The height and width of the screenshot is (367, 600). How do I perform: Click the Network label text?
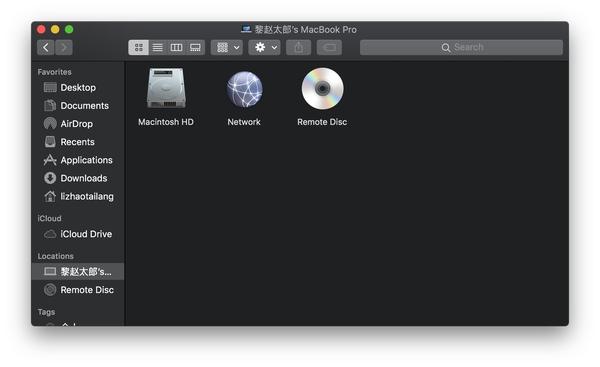[x=244, y=122]
